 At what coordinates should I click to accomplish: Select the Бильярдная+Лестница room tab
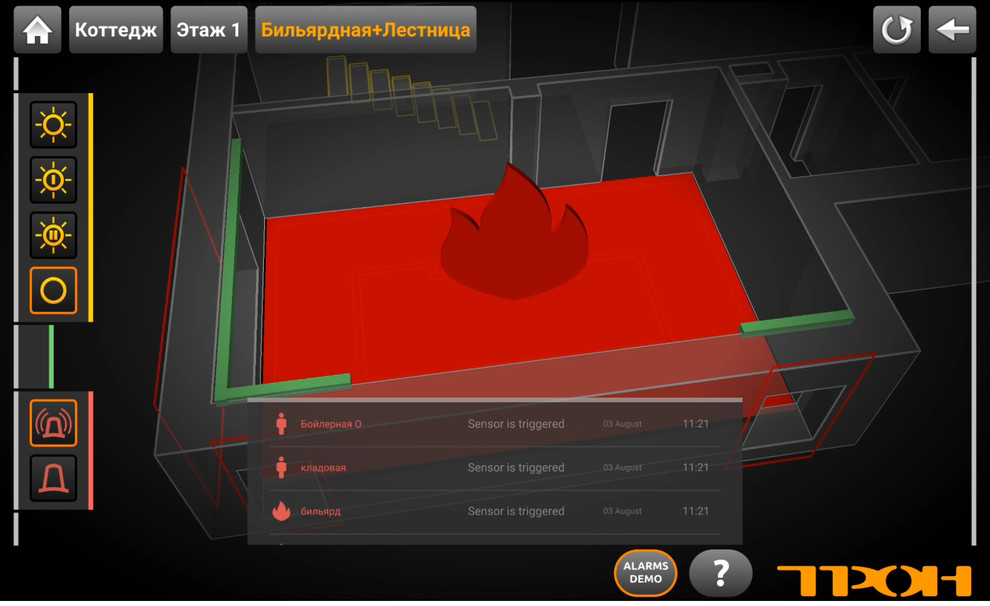pyautogui.click(x=365, y=30)
